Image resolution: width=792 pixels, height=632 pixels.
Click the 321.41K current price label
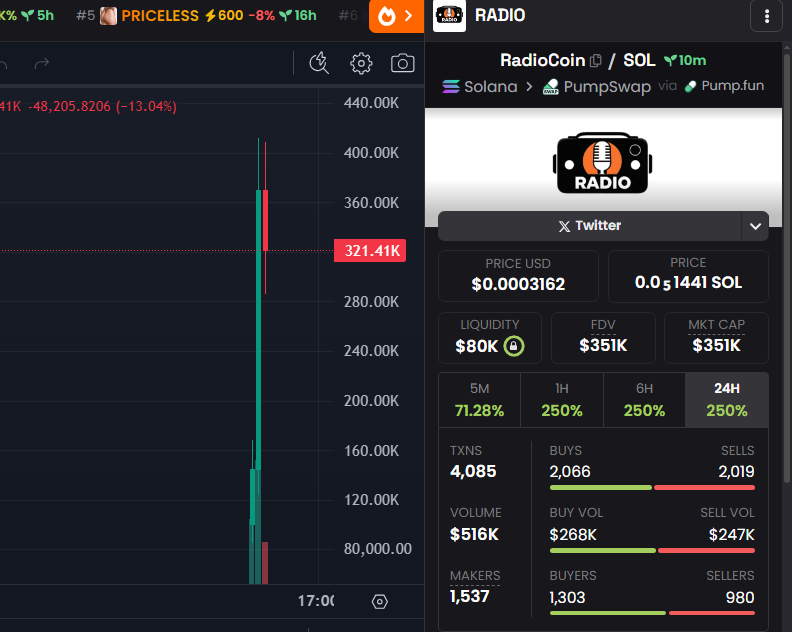point(370,251)
